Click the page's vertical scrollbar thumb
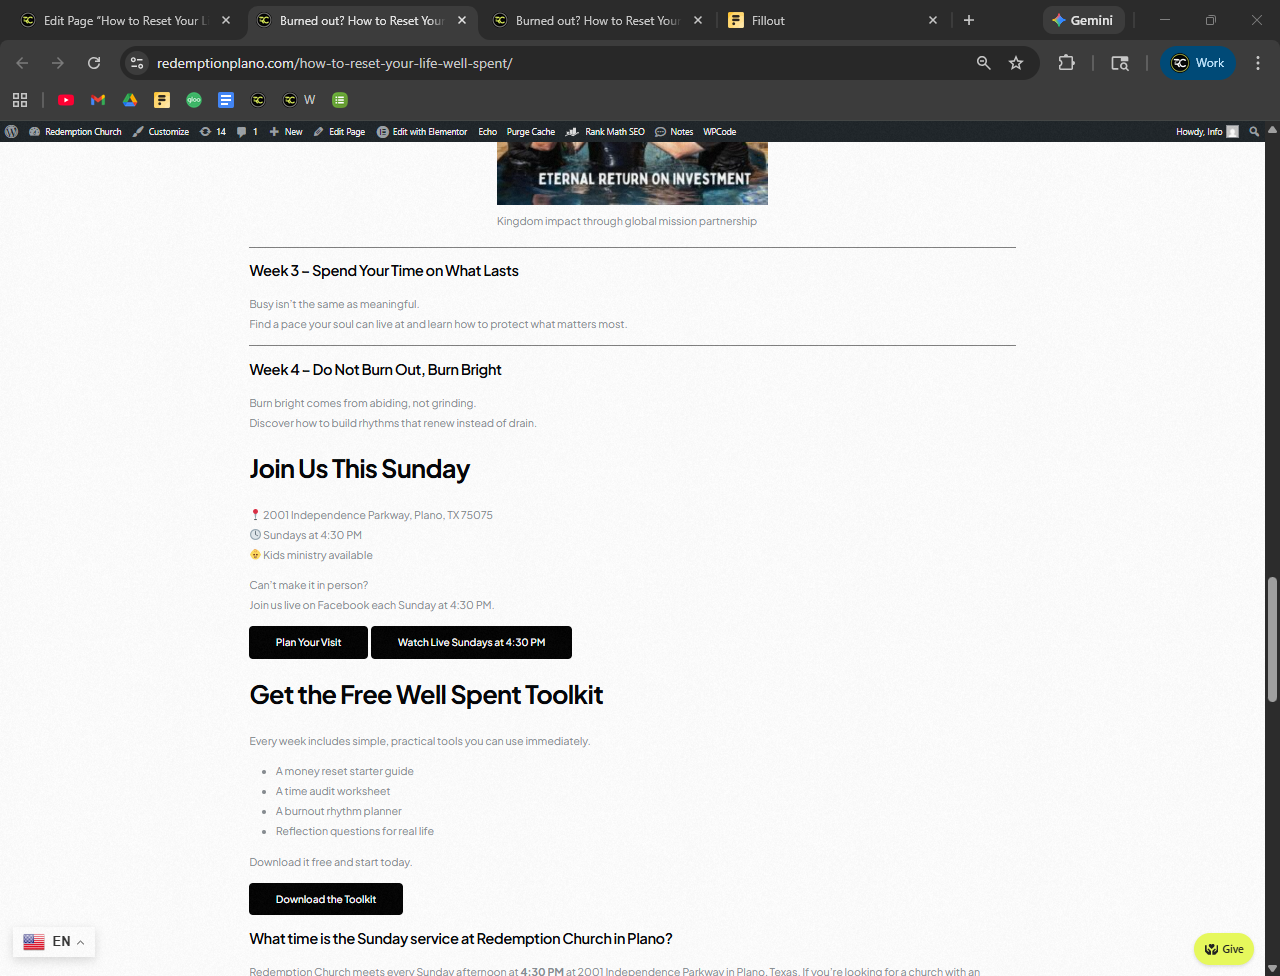 point(1272,640)
